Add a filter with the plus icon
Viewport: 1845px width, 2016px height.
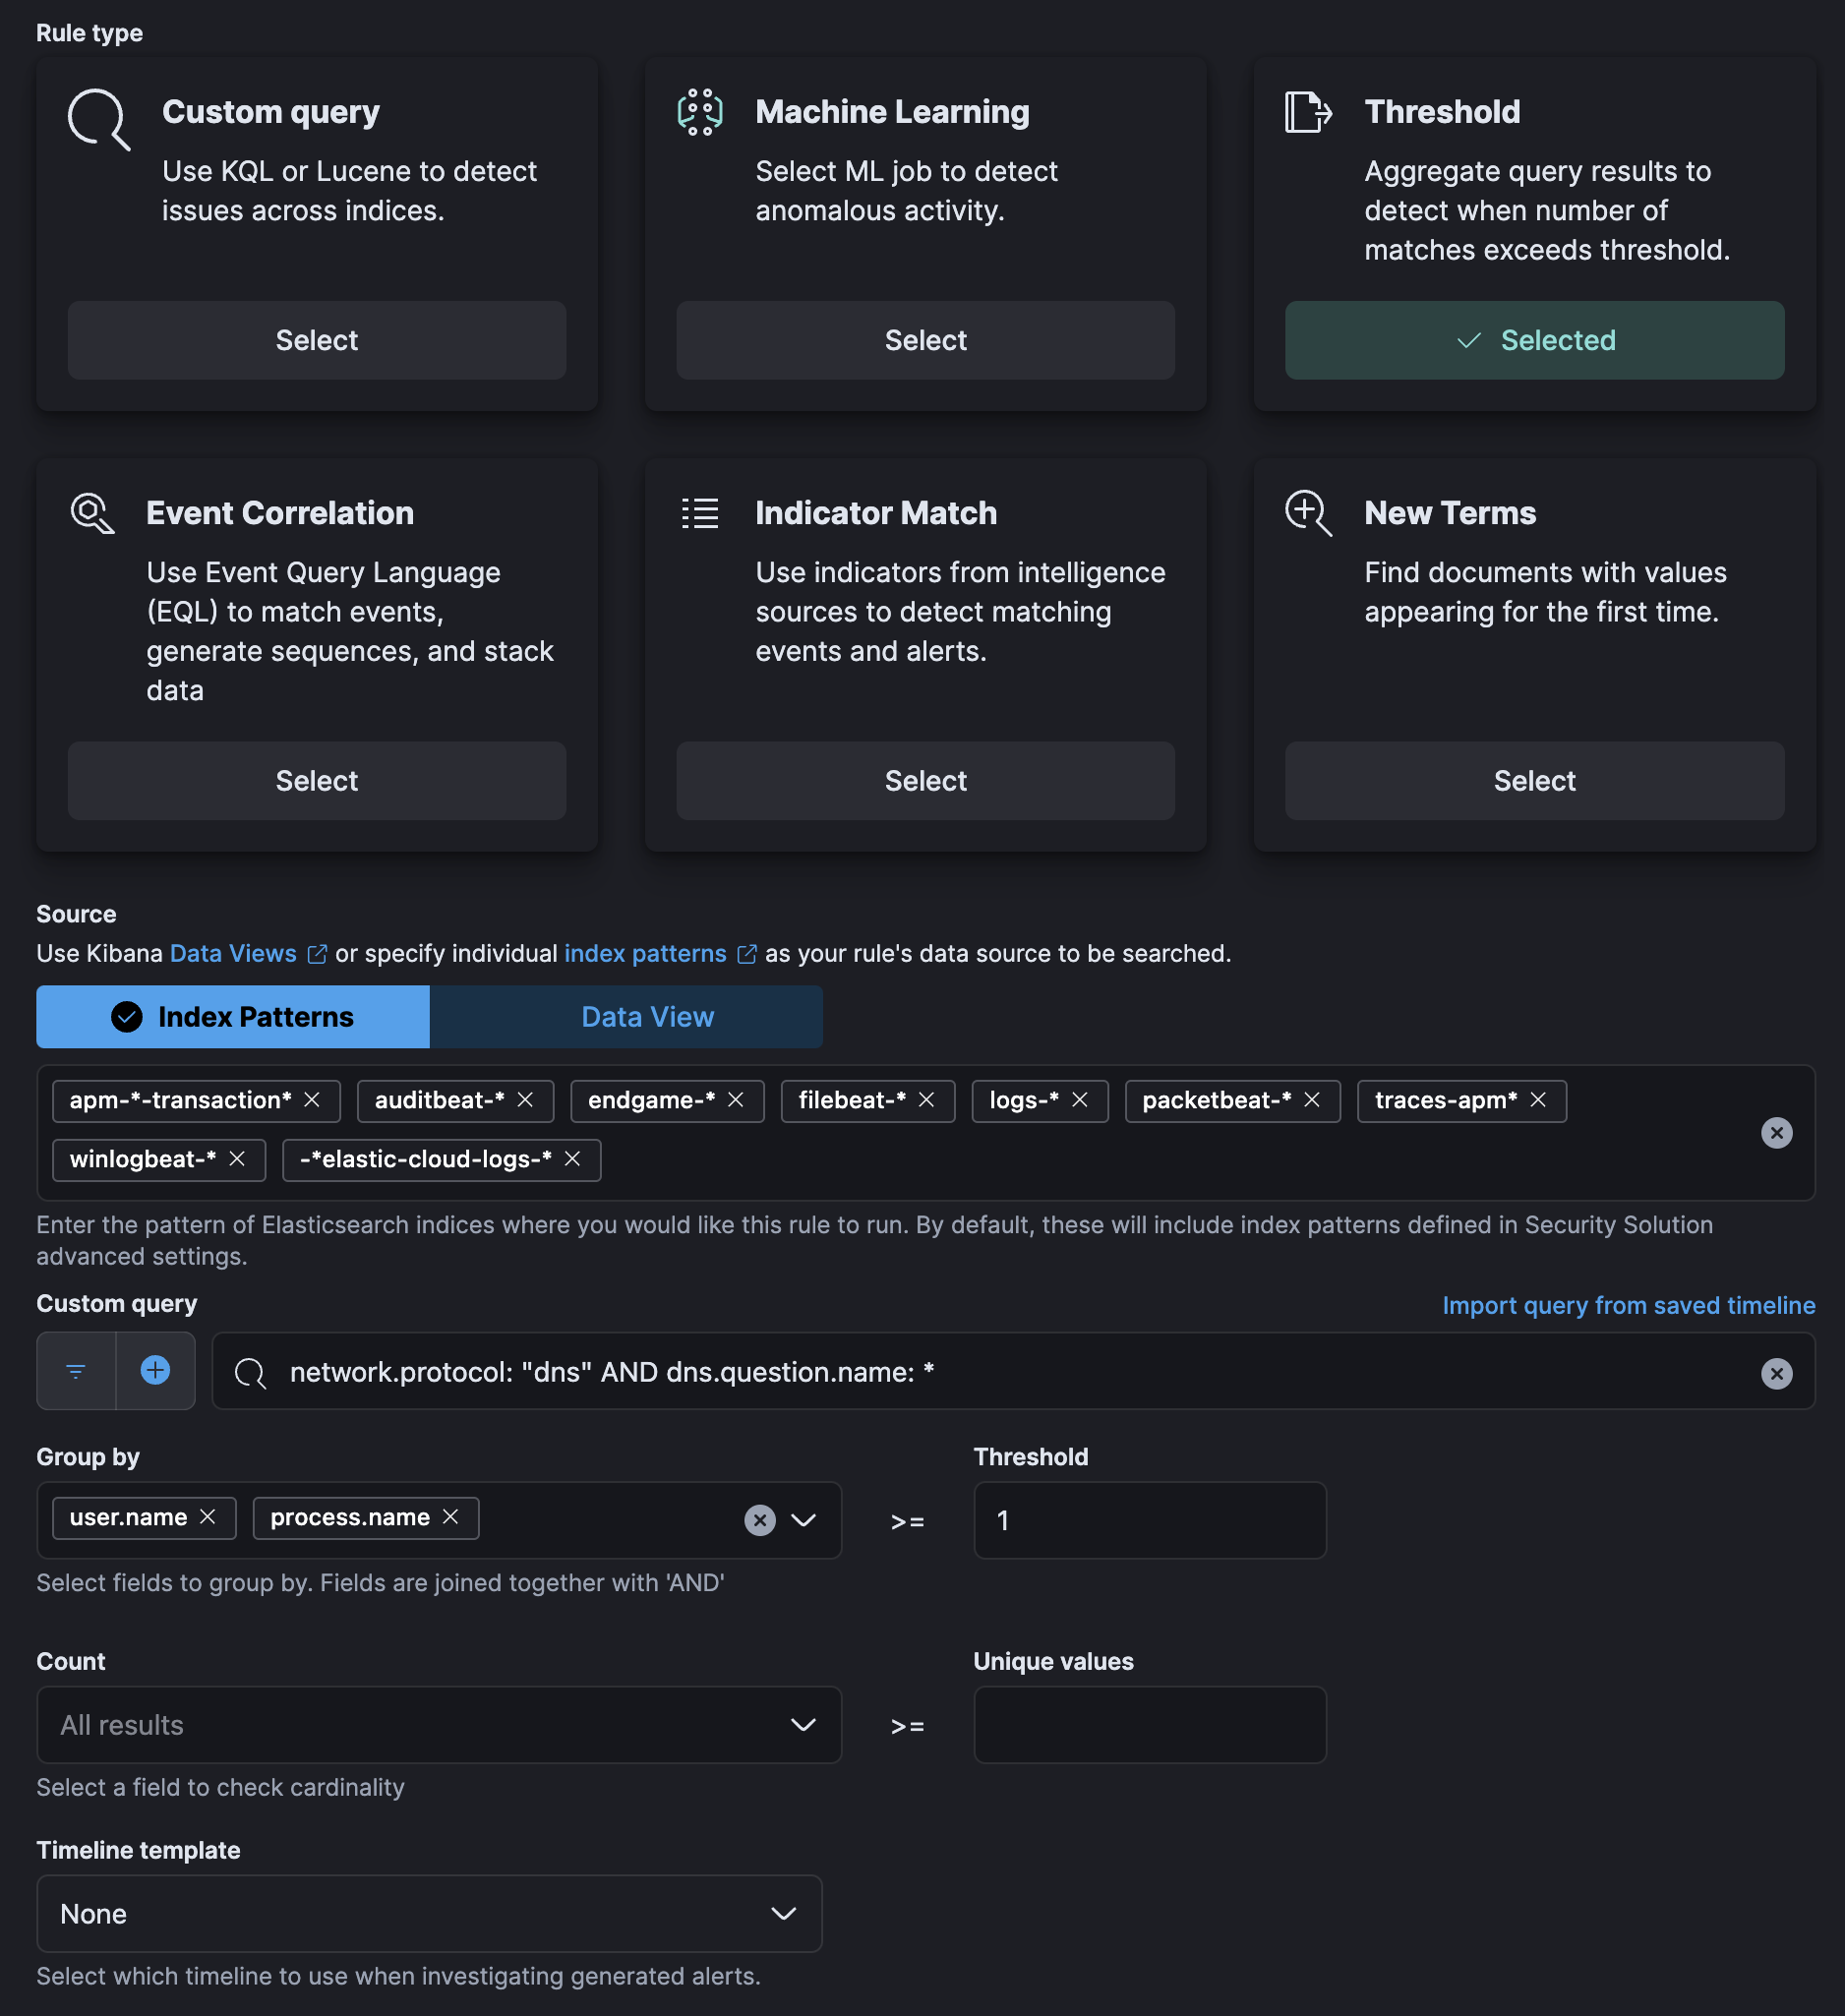[x=156, y=1371]
